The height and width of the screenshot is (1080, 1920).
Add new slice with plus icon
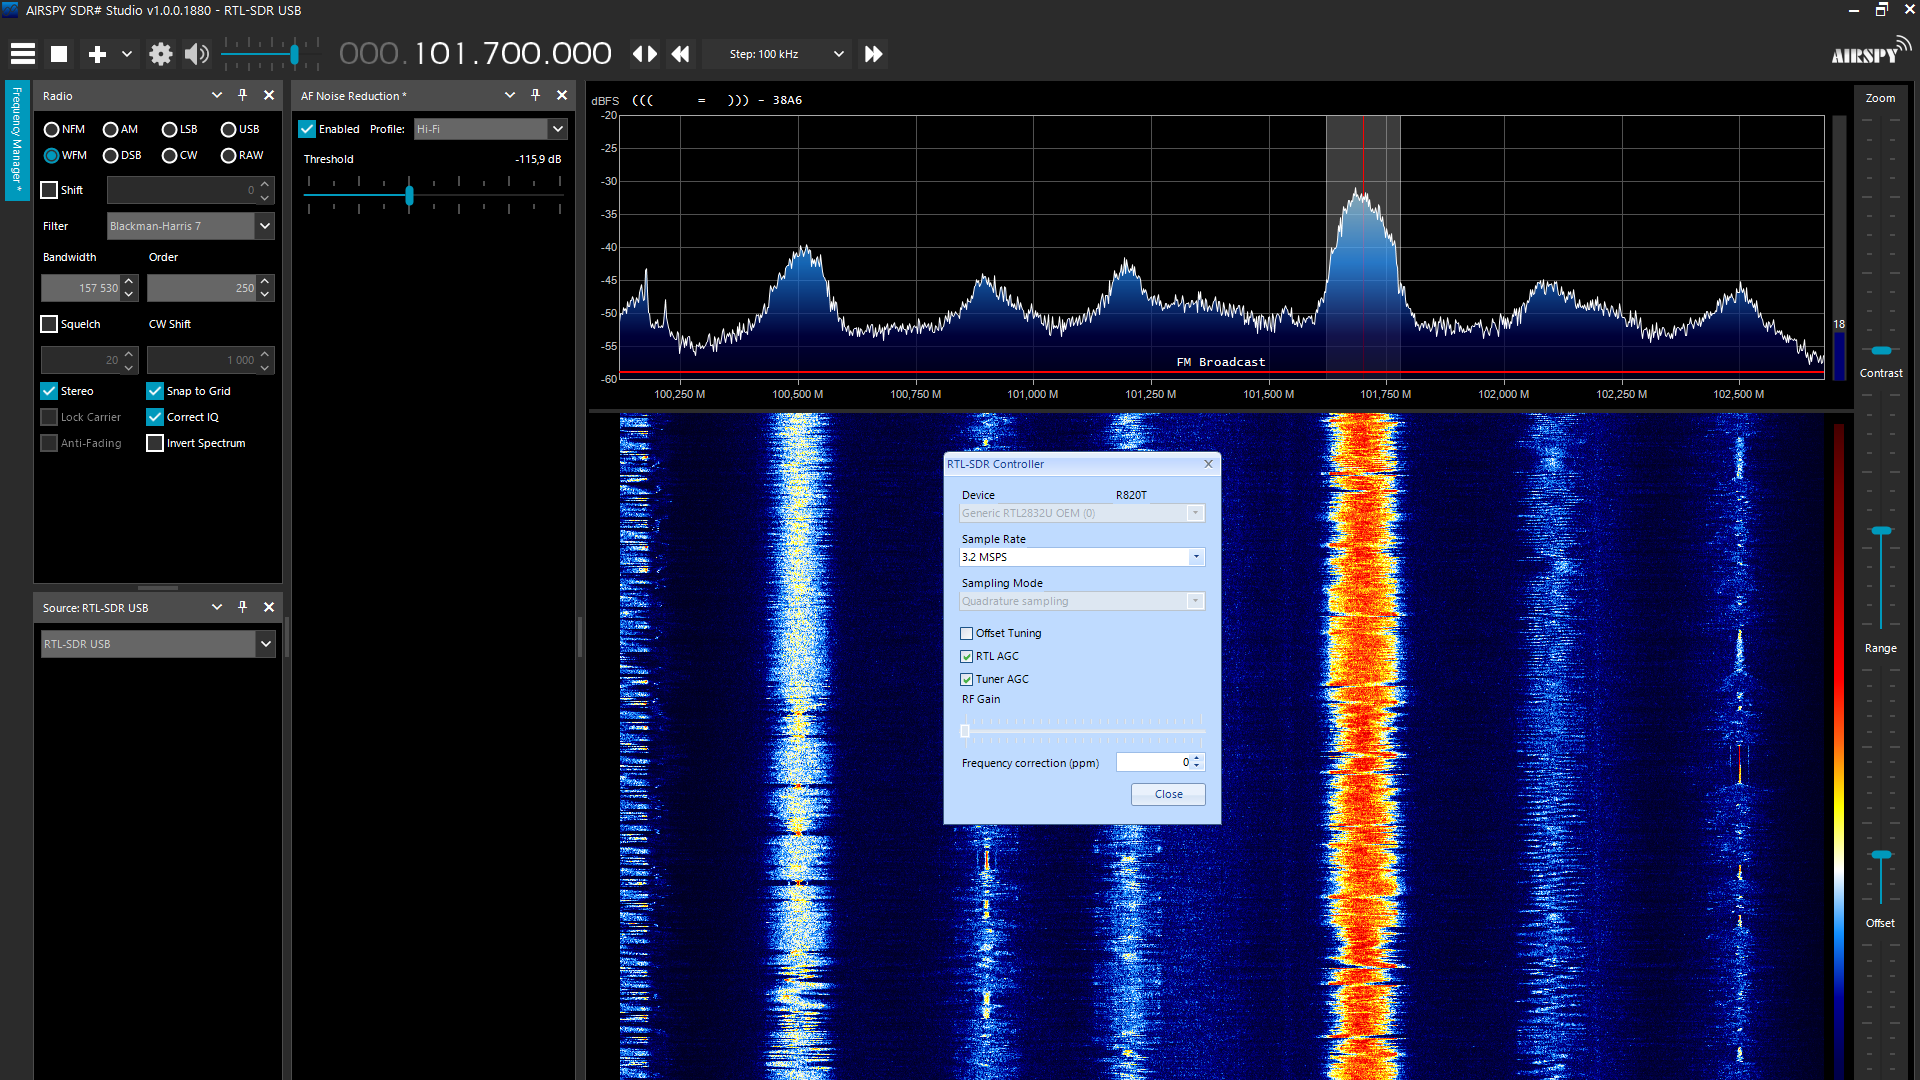tap(97, 54)
